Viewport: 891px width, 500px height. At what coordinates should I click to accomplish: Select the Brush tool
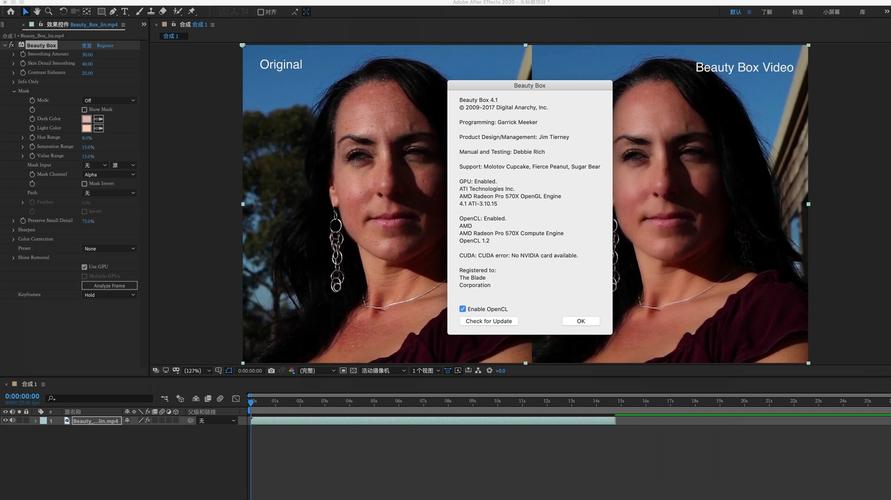[139, 11]
